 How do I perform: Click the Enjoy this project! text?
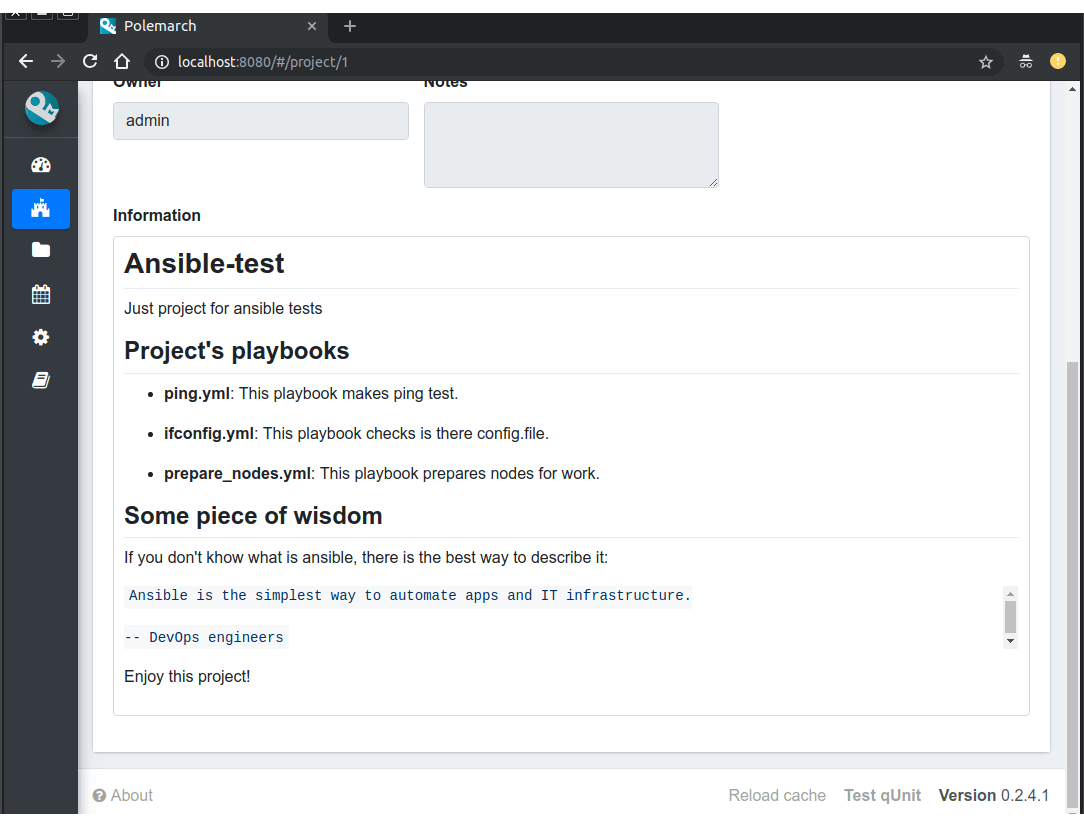coord(187,676)
